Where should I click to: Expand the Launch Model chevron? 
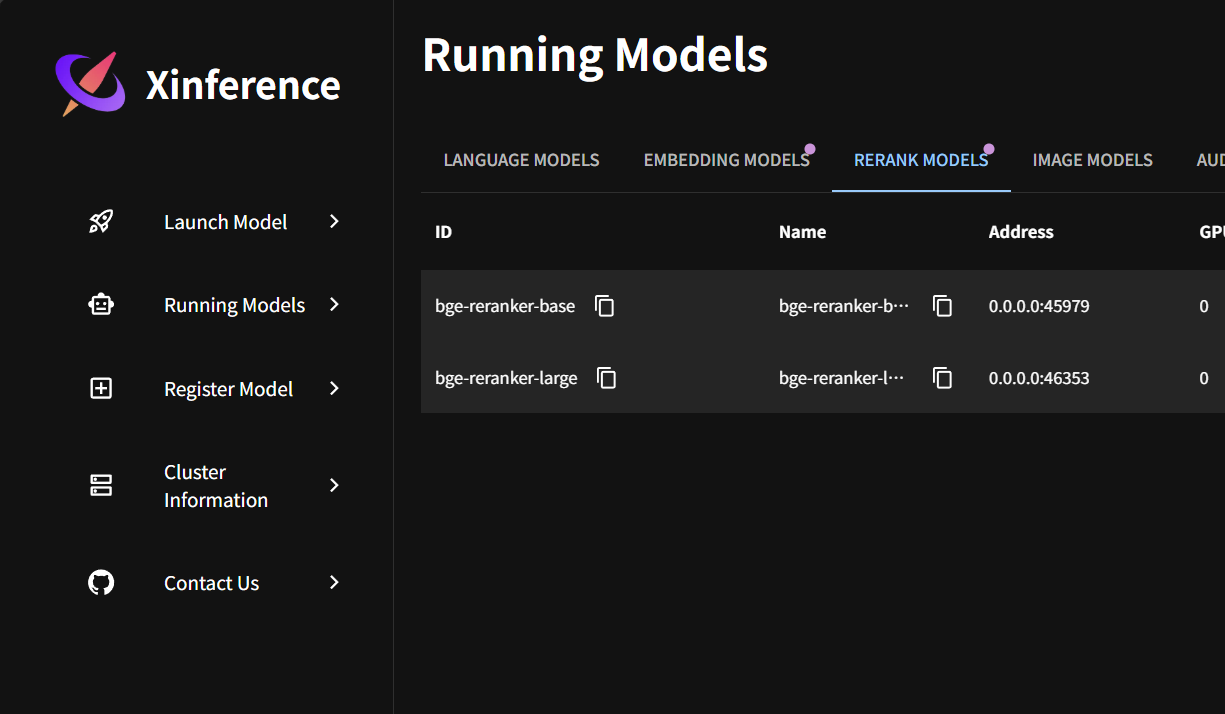pos(334,222)
